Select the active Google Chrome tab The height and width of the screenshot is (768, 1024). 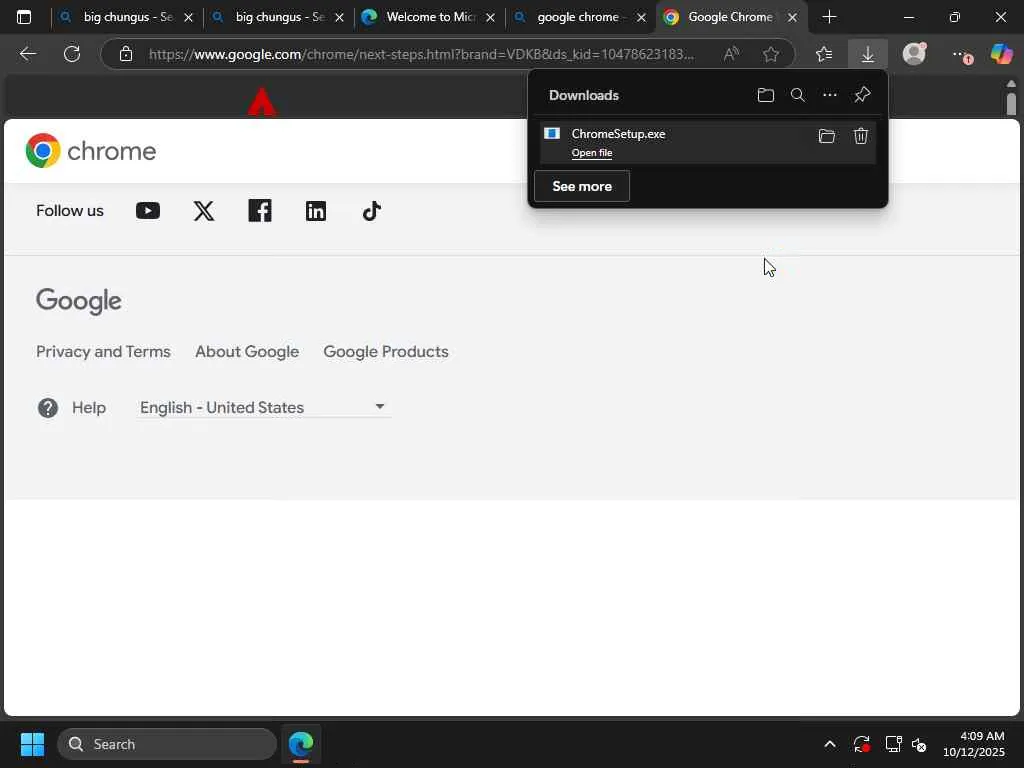(x=731, y=18)
